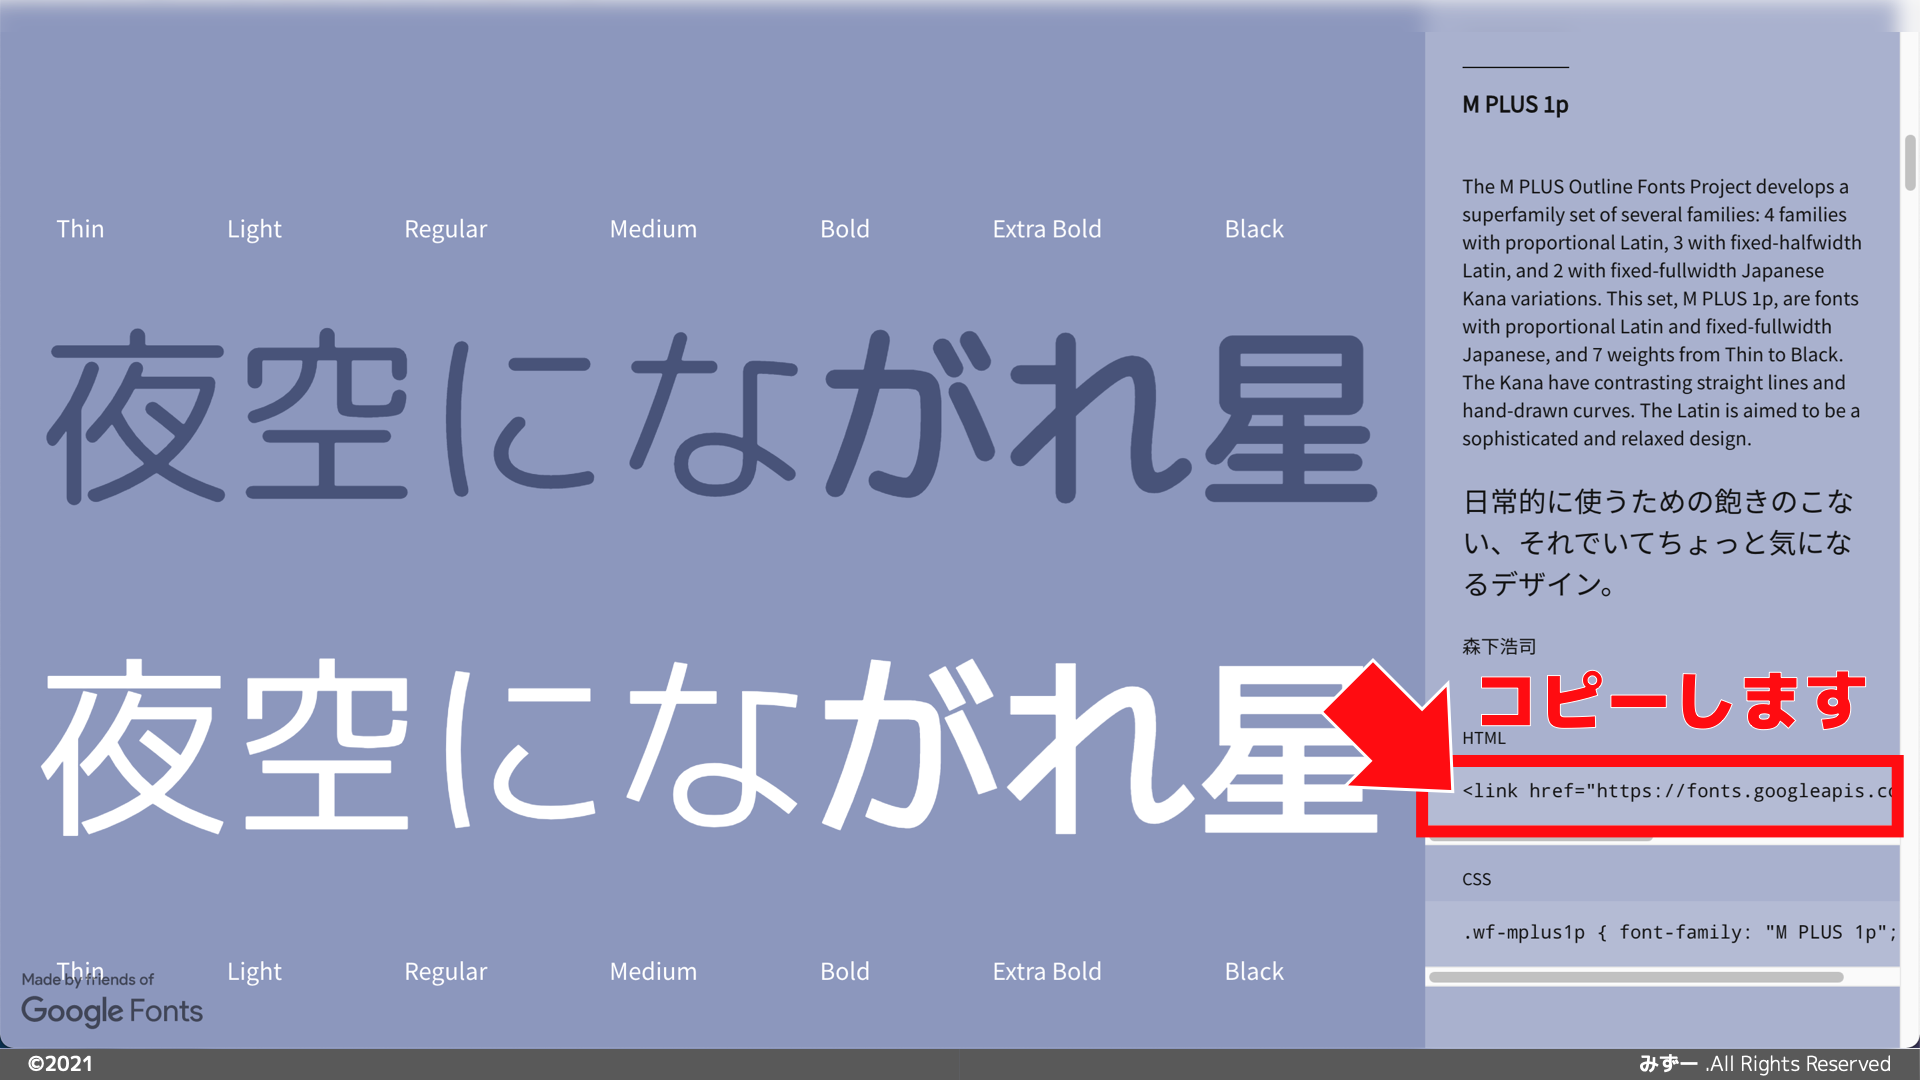Click the English M PLUS description paragraph
The height and width of the screenshot is (1080, 1920).
coord(1662,312)
